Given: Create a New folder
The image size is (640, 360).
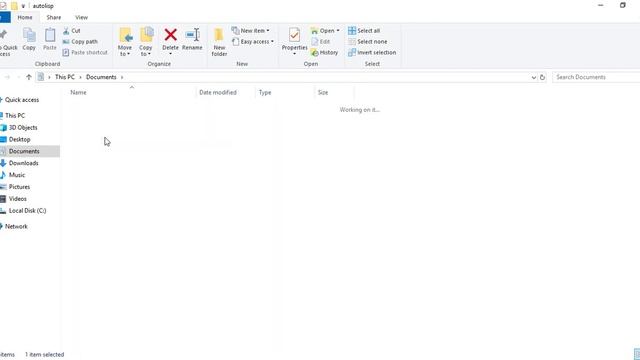Looking at the screenshot, I should [219, 42].
